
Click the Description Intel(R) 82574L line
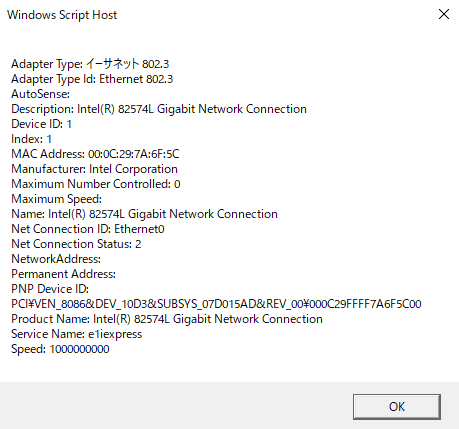(x=159, y=109)
